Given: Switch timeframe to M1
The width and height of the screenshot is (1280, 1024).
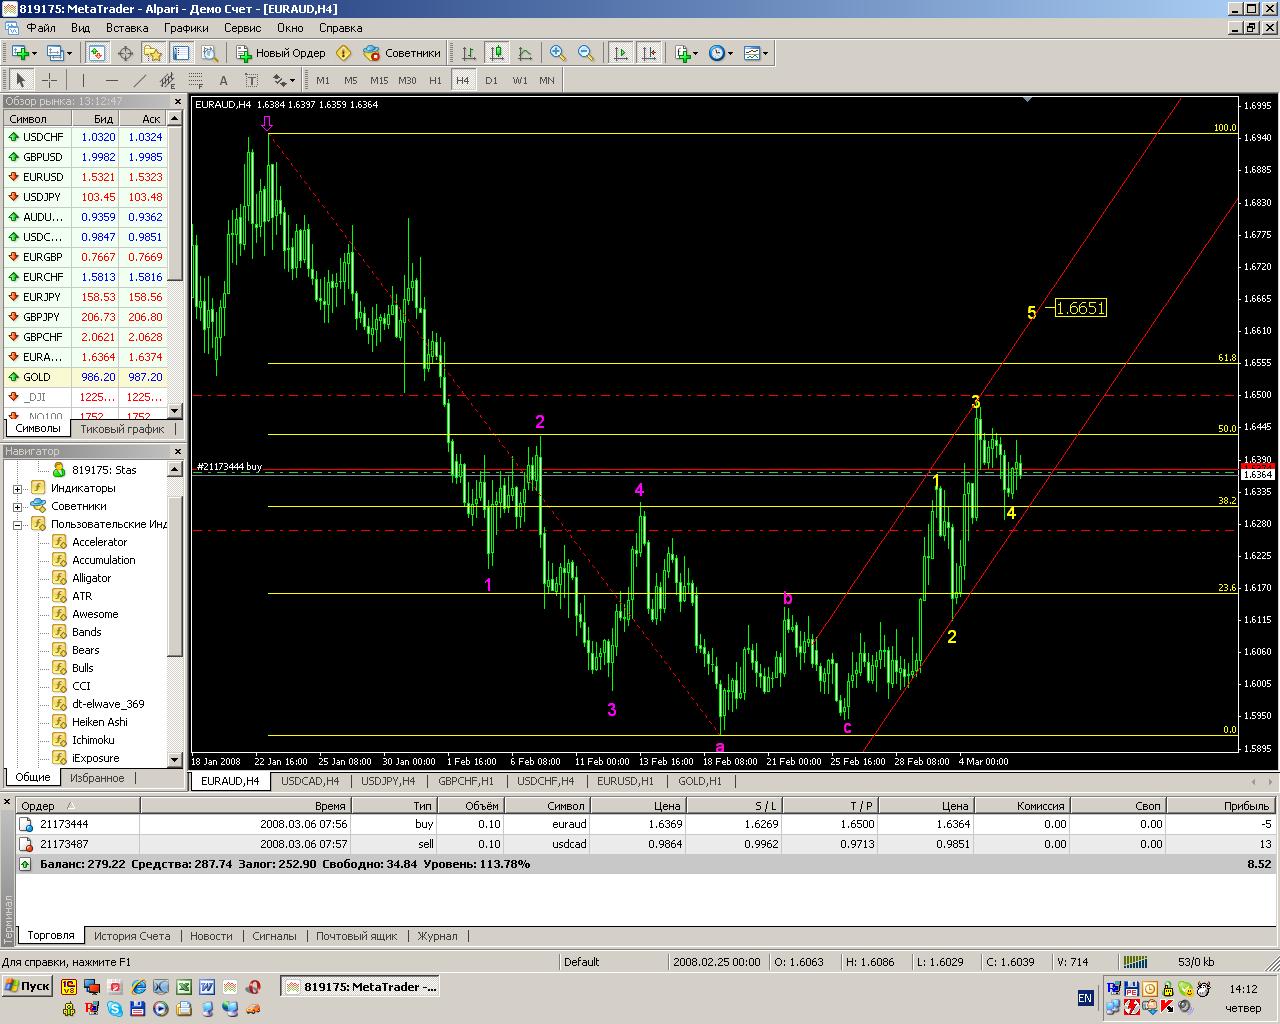Looking at the screenshot, I should [x=323, y=80].
